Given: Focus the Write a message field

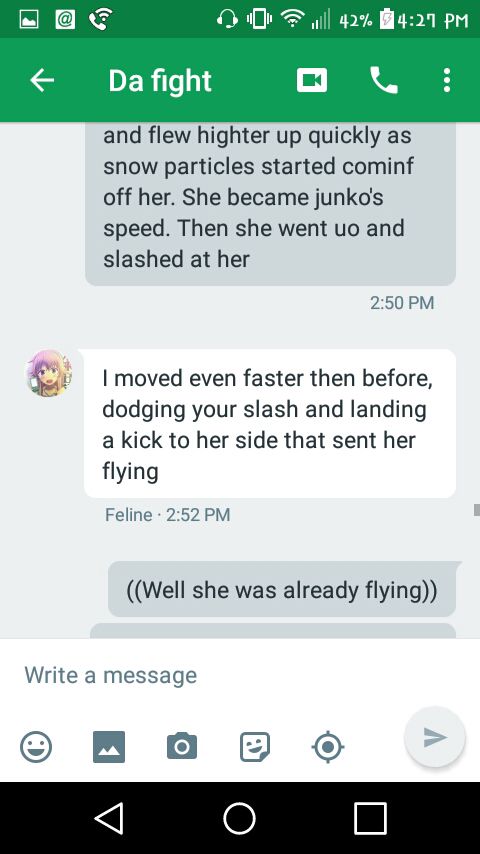Looking at the screenshot, I should [240, 675].
